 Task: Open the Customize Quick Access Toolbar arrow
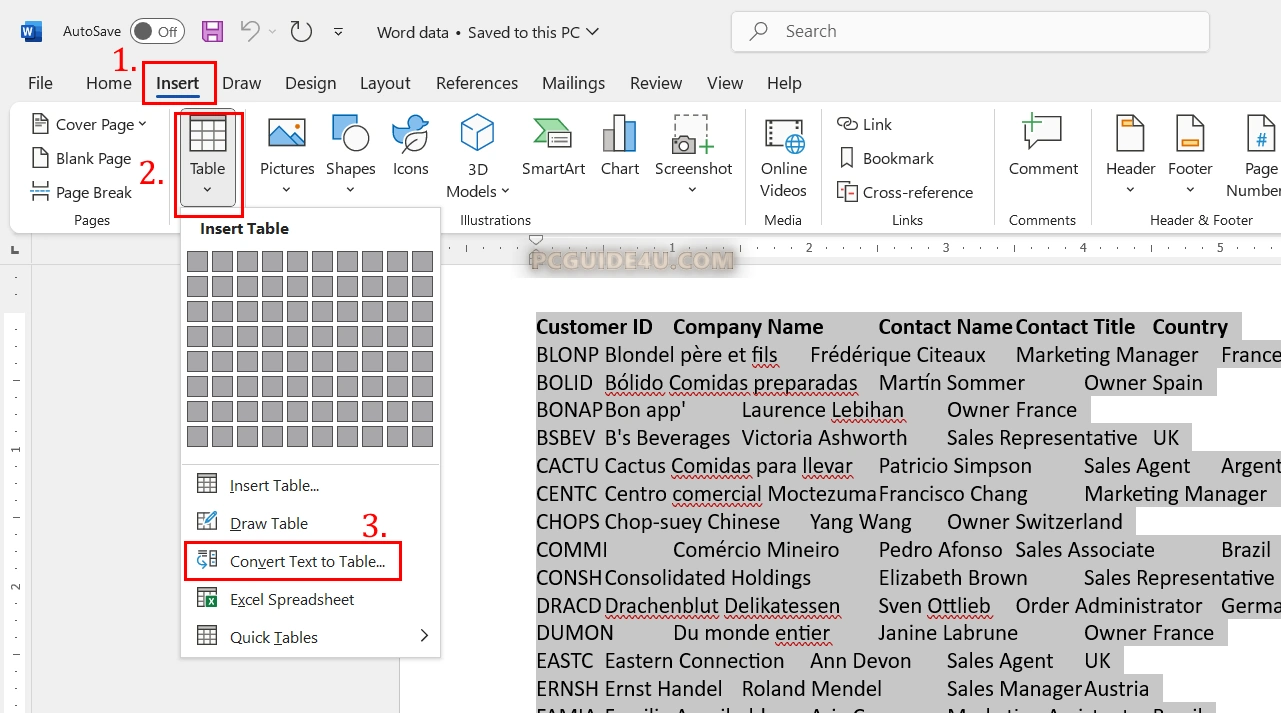338,32
